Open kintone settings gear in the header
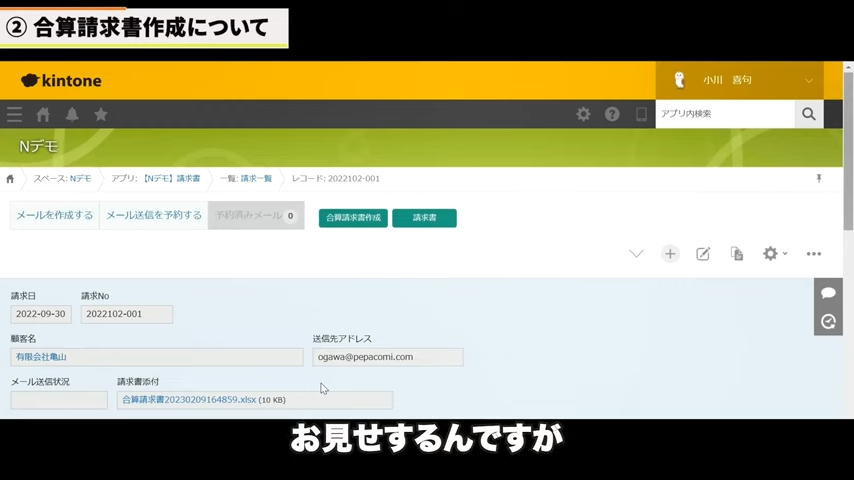The image size is (854, 480). [583, 114]
